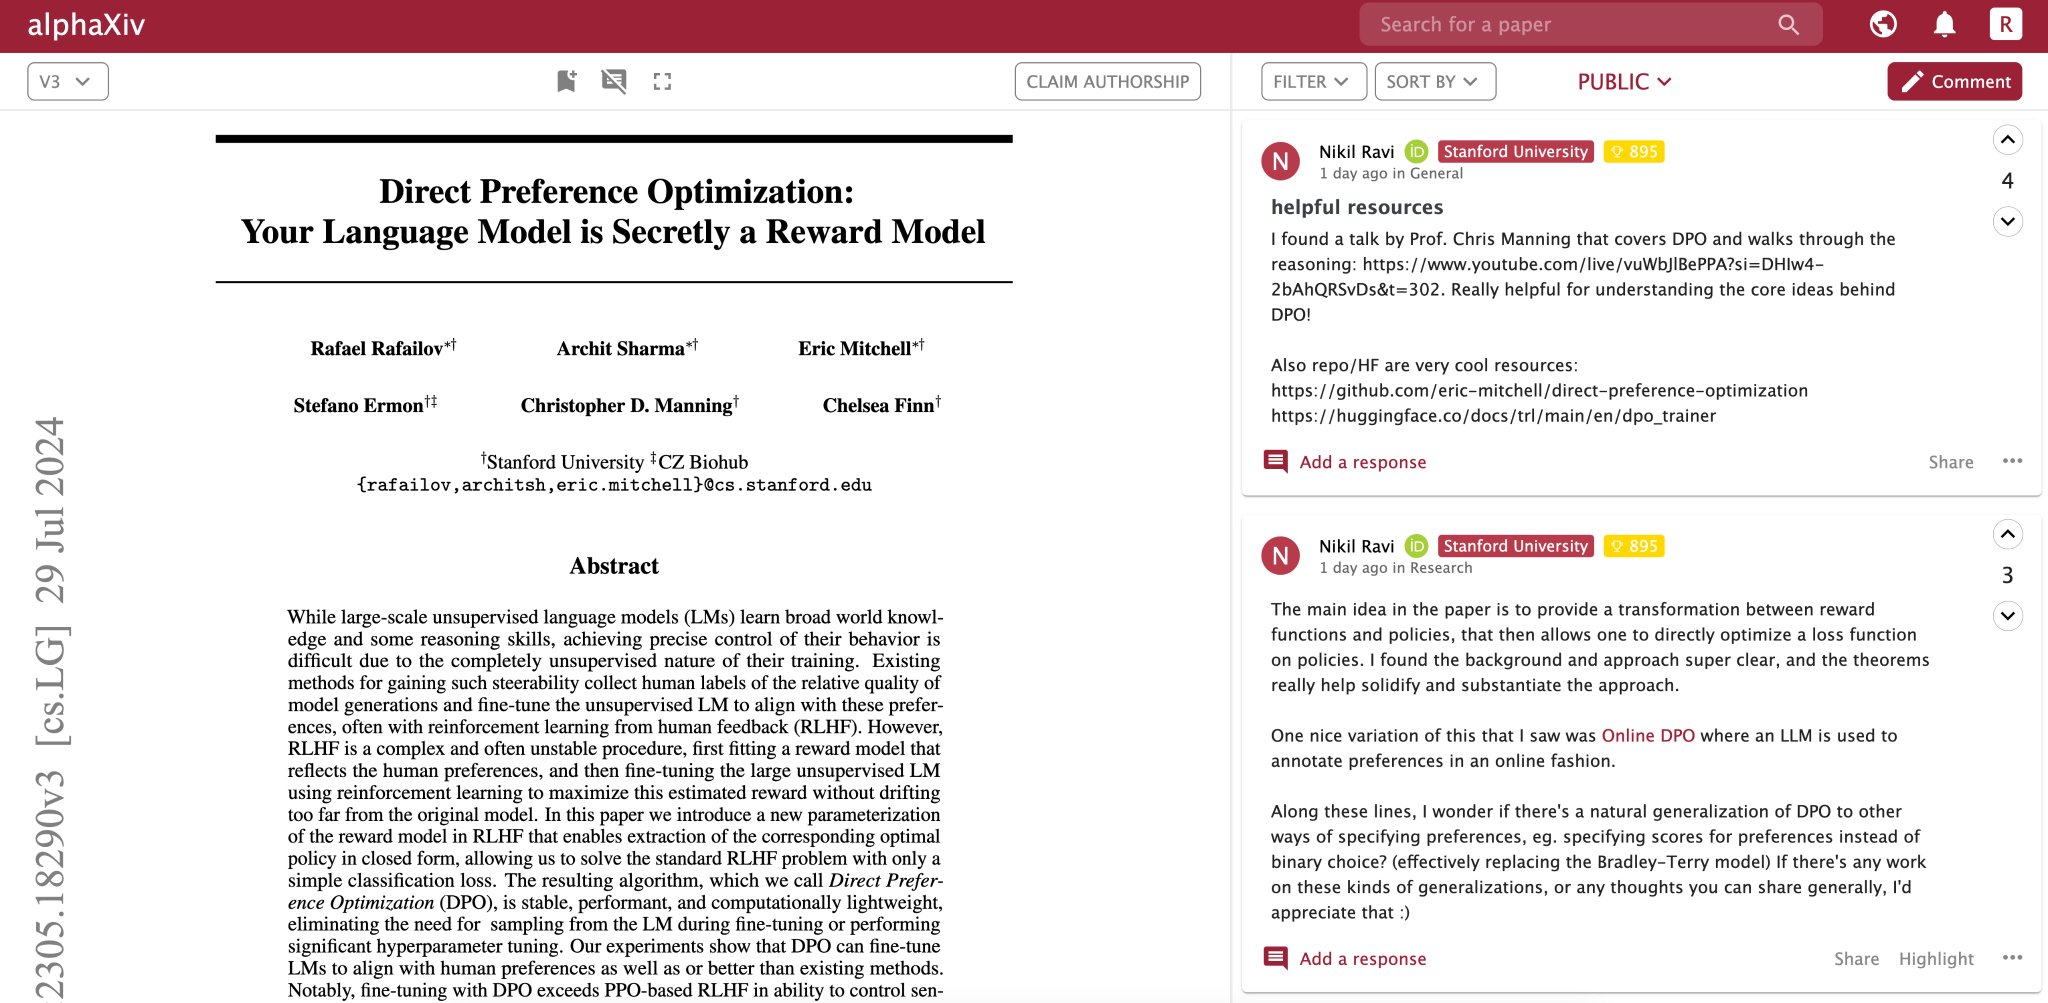Click the vote count 4 on the first comment
Image resolution: width=2048 pixels, height=1003 pixels.
tap(2007, 181)
